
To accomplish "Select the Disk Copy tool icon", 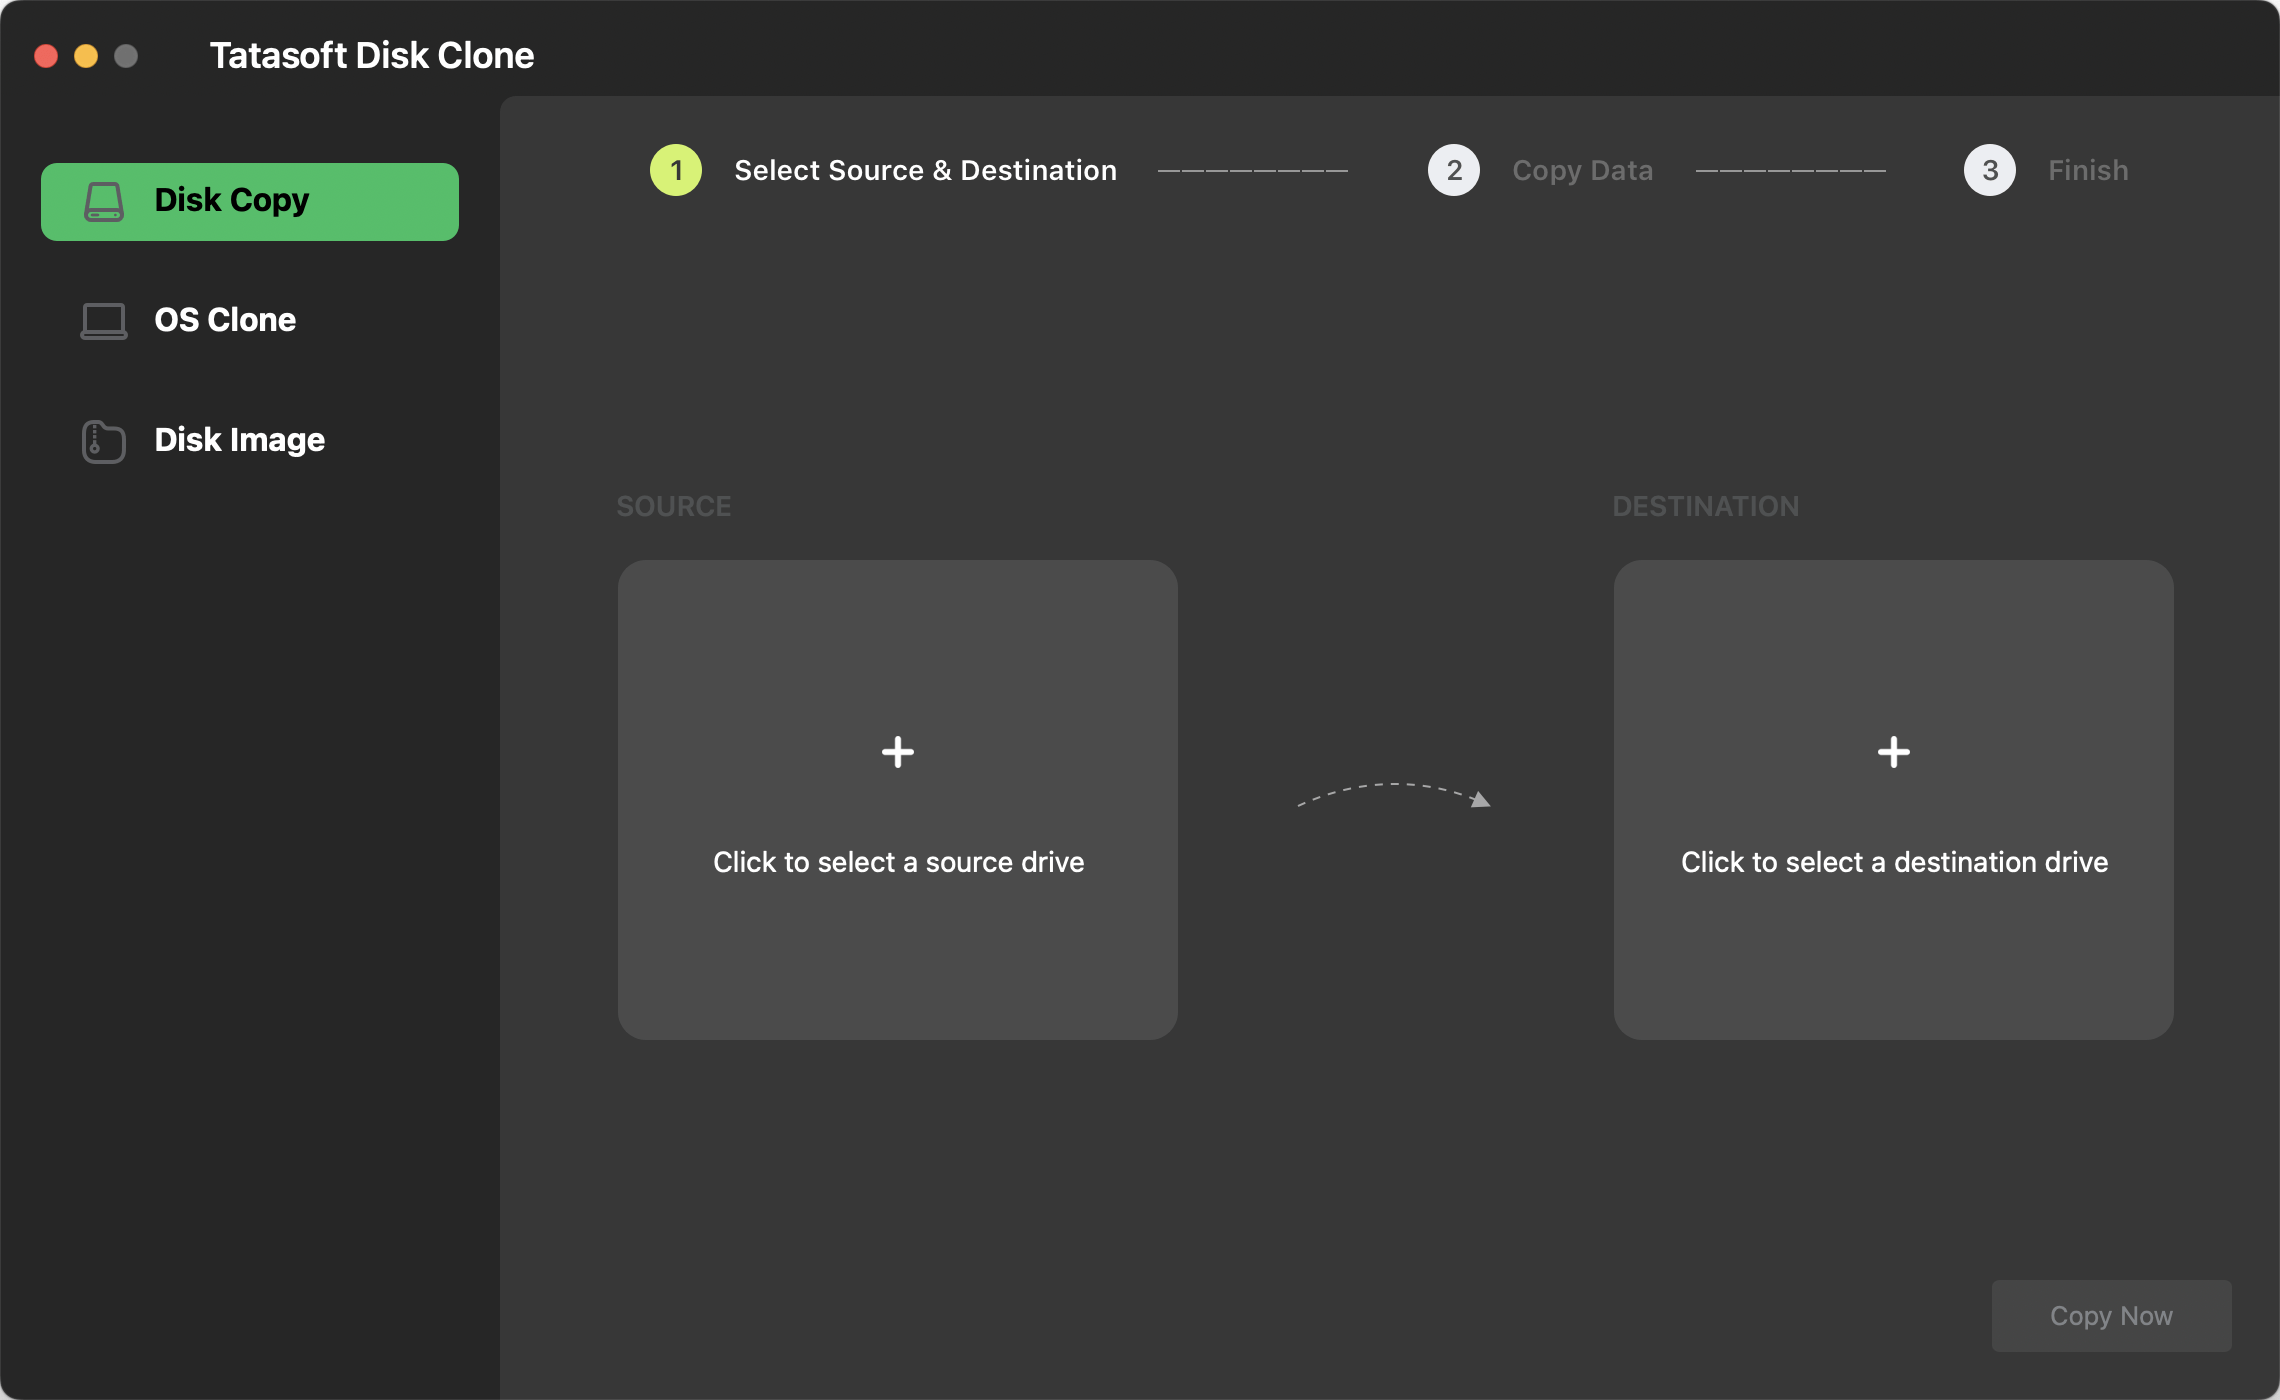I will tap(103, 200).
